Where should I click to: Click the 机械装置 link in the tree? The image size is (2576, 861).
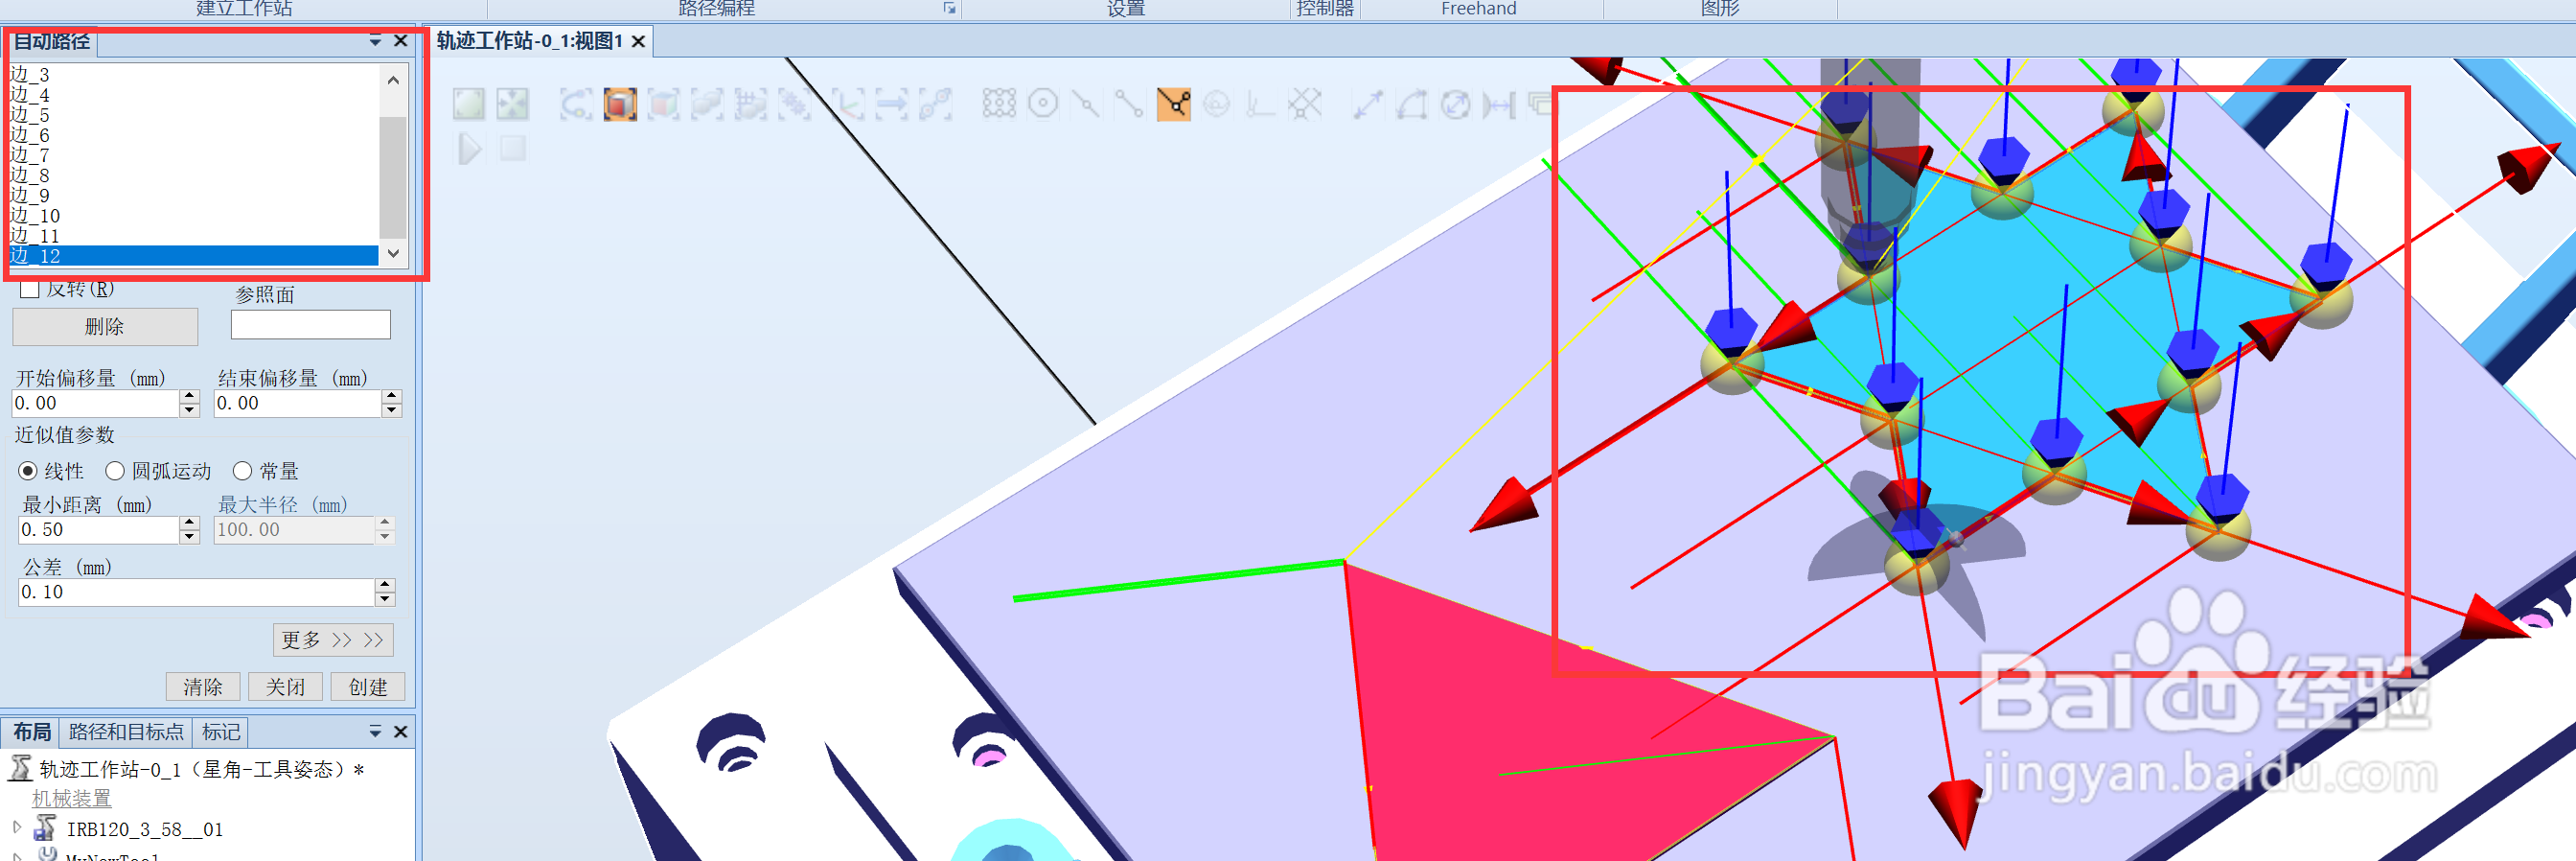(x=71, y=799)
